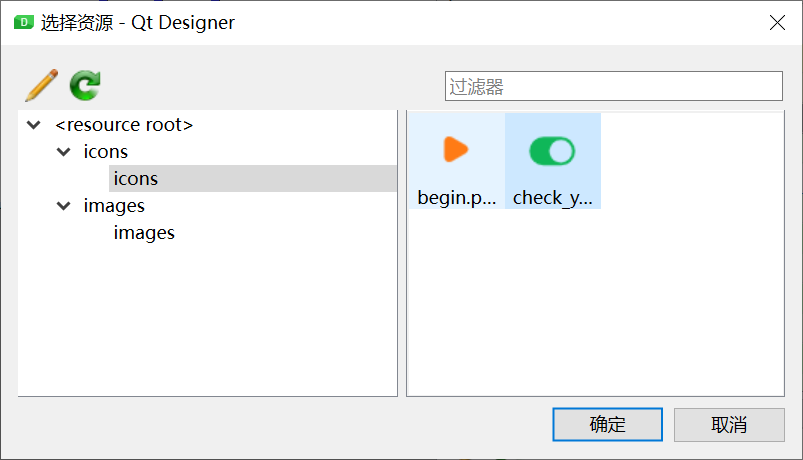Select the resource root tree item

tap(124, 125)
